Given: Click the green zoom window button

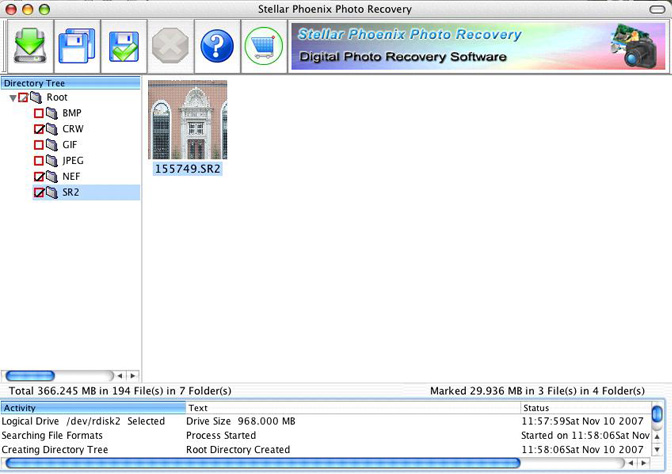Looking at the screenshot, I should click(x=44, y=9).
